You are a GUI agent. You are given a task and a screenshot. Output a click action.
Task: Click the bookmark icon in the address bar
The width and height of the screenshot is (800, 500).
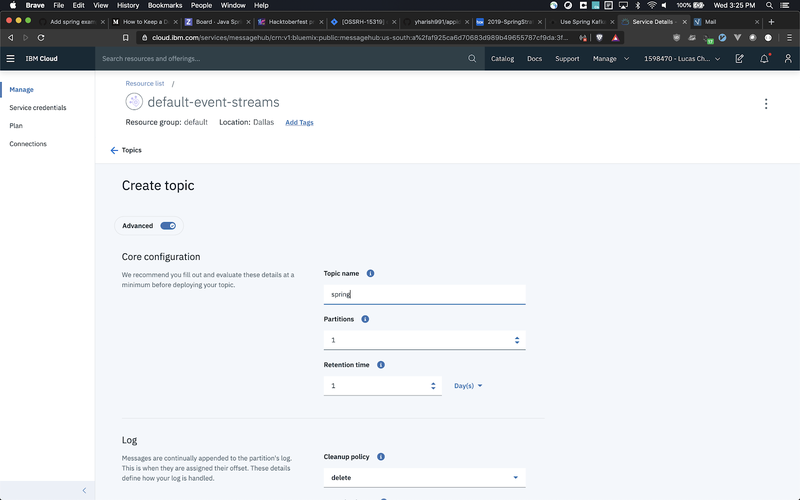126,38
